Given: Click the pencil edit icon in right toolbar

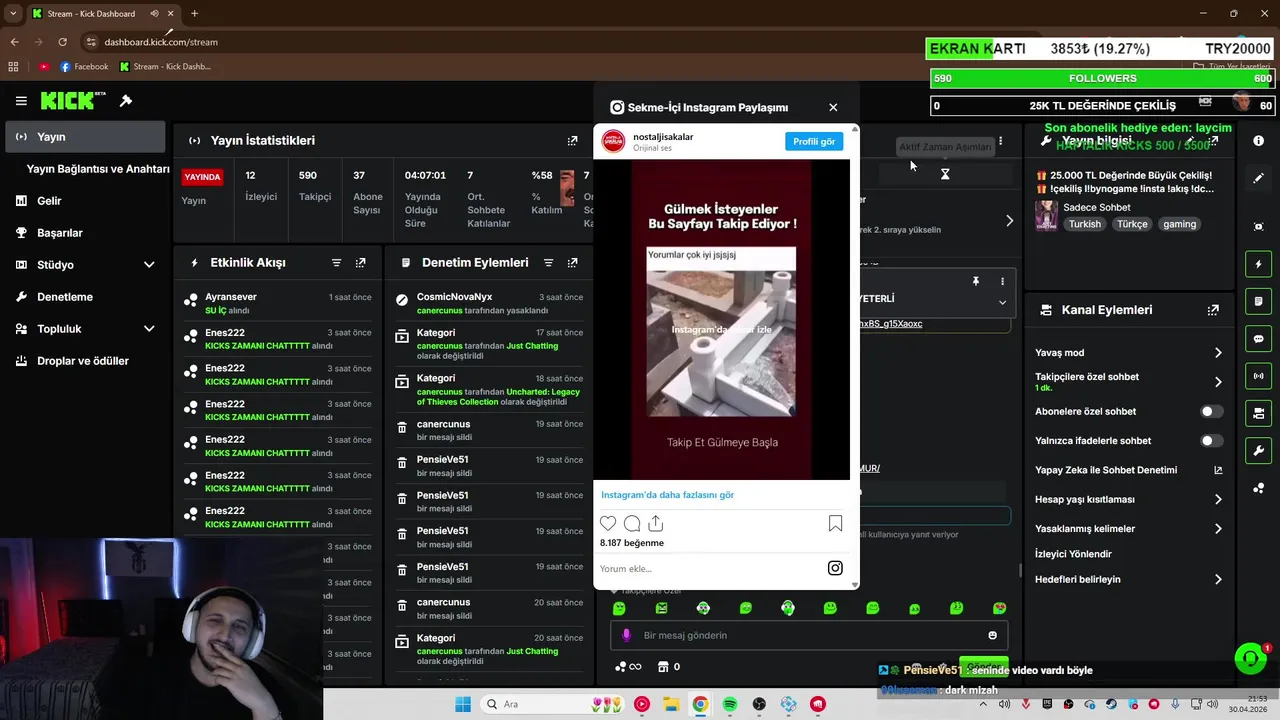Looking at the screenshot, I should [1258, 178].
